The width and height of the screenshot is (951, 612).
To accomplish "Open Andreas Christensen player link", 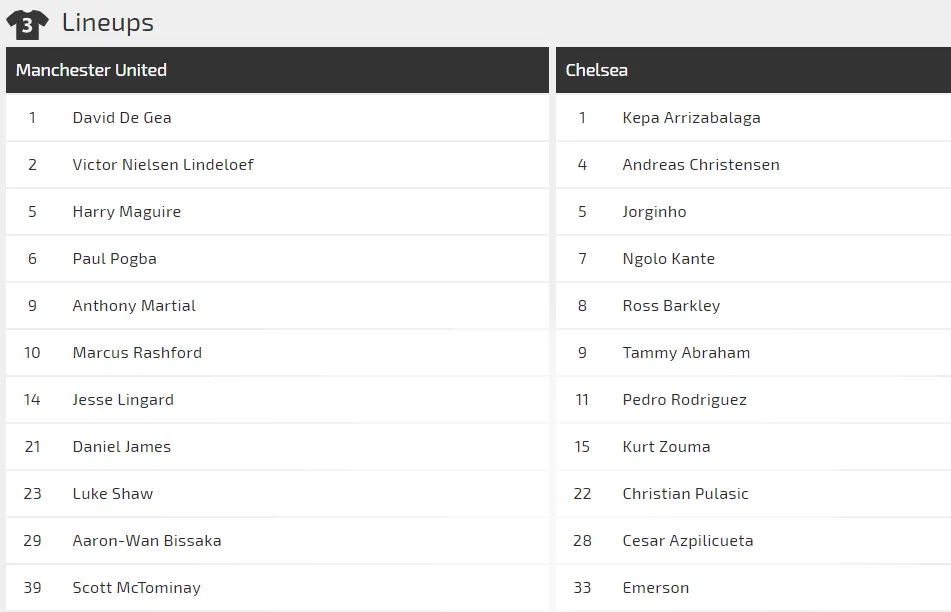I will point(700,164).
